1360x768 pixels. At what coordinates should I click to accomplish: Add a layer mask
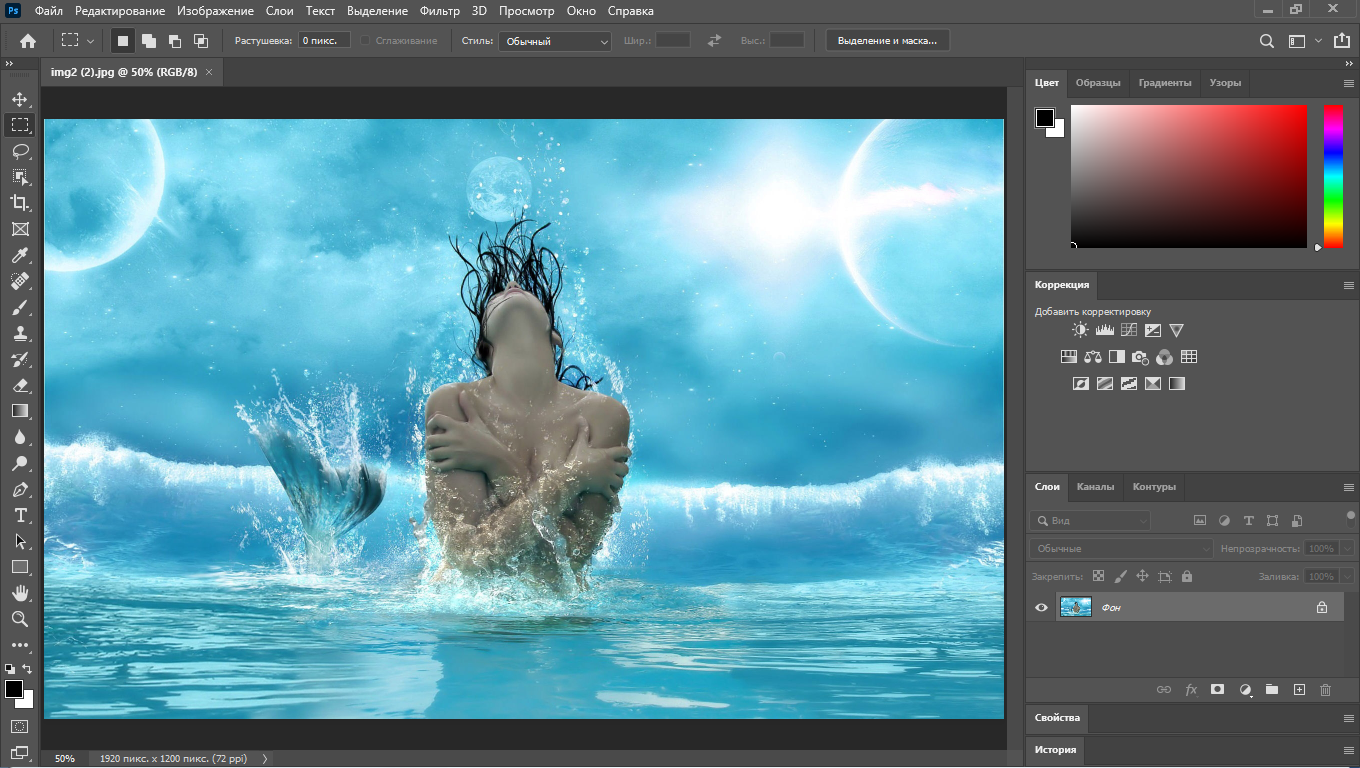pos(1217,690)
